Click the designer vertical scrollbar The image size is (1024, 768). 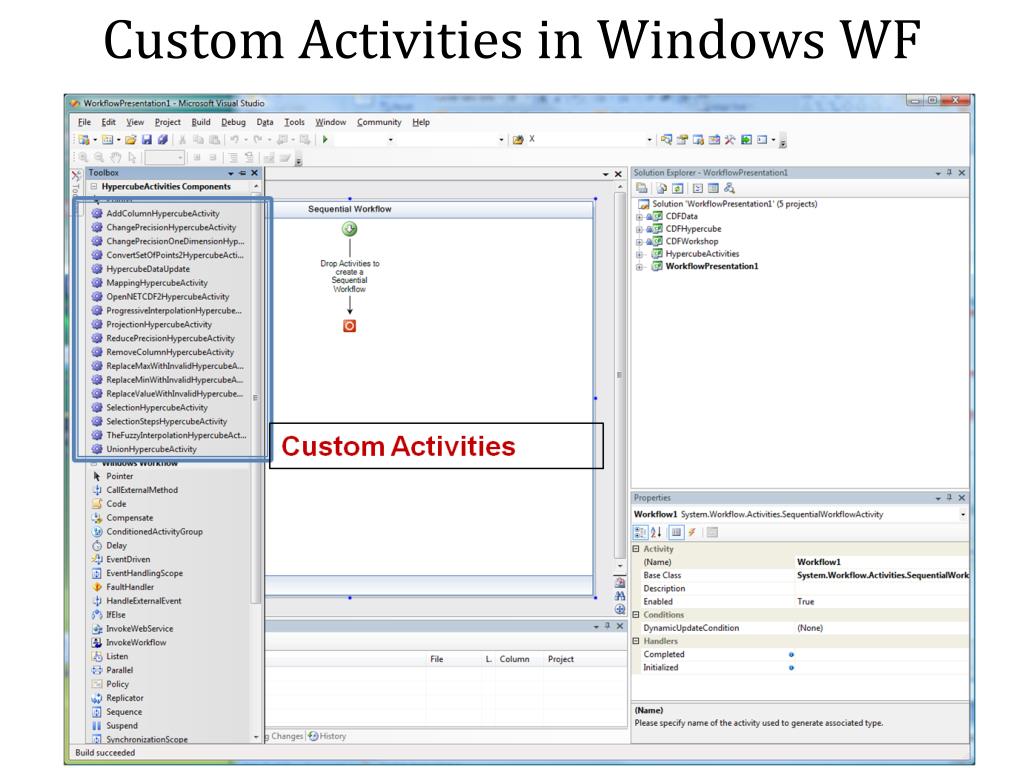[620, 375]
